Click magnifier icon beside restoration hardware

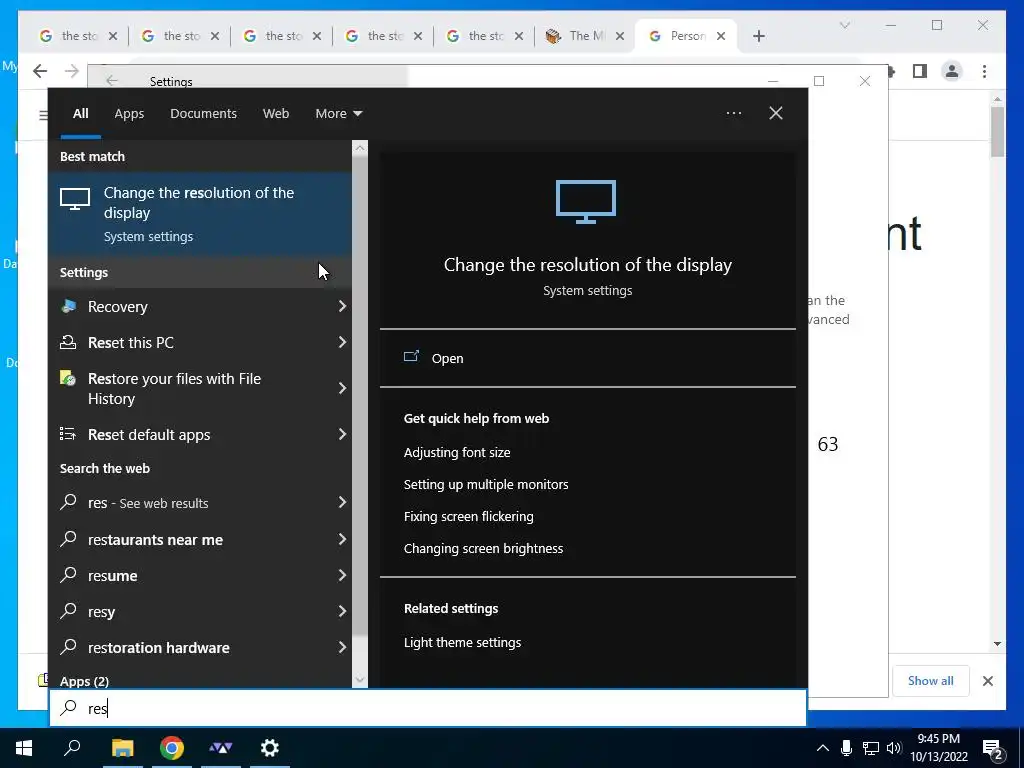69,647
